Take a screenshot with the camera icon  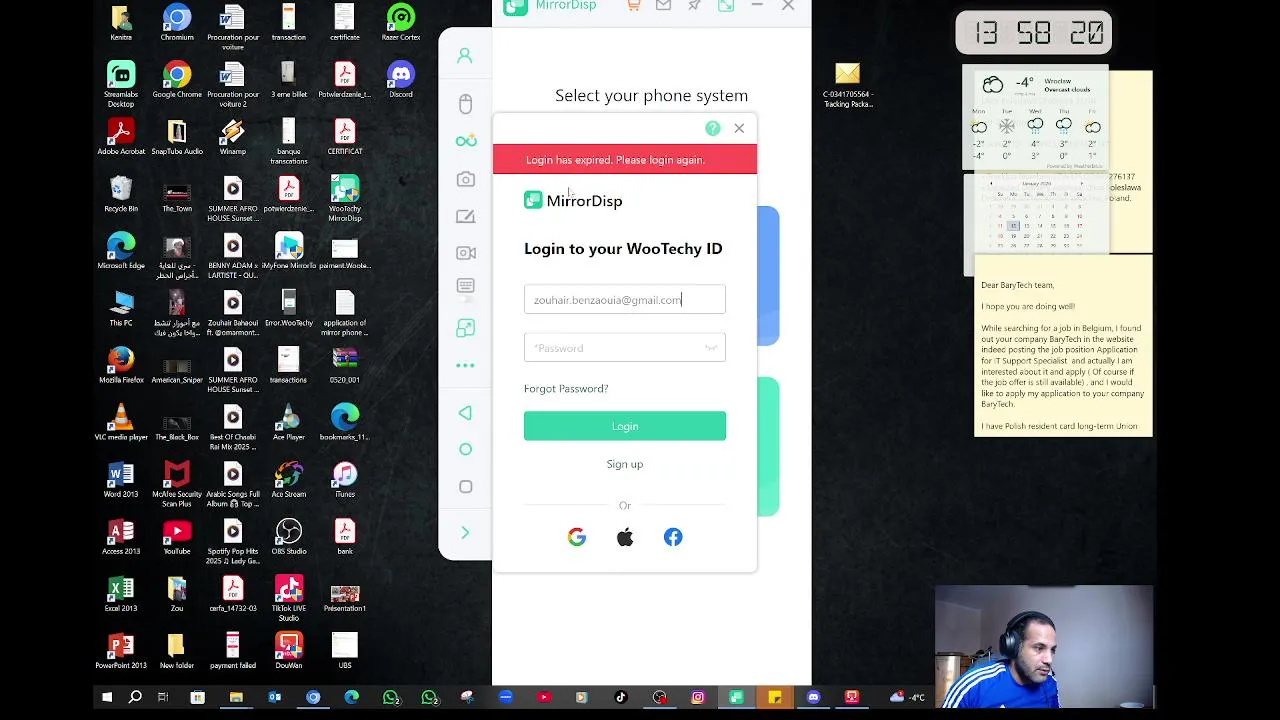pos(465,179)
